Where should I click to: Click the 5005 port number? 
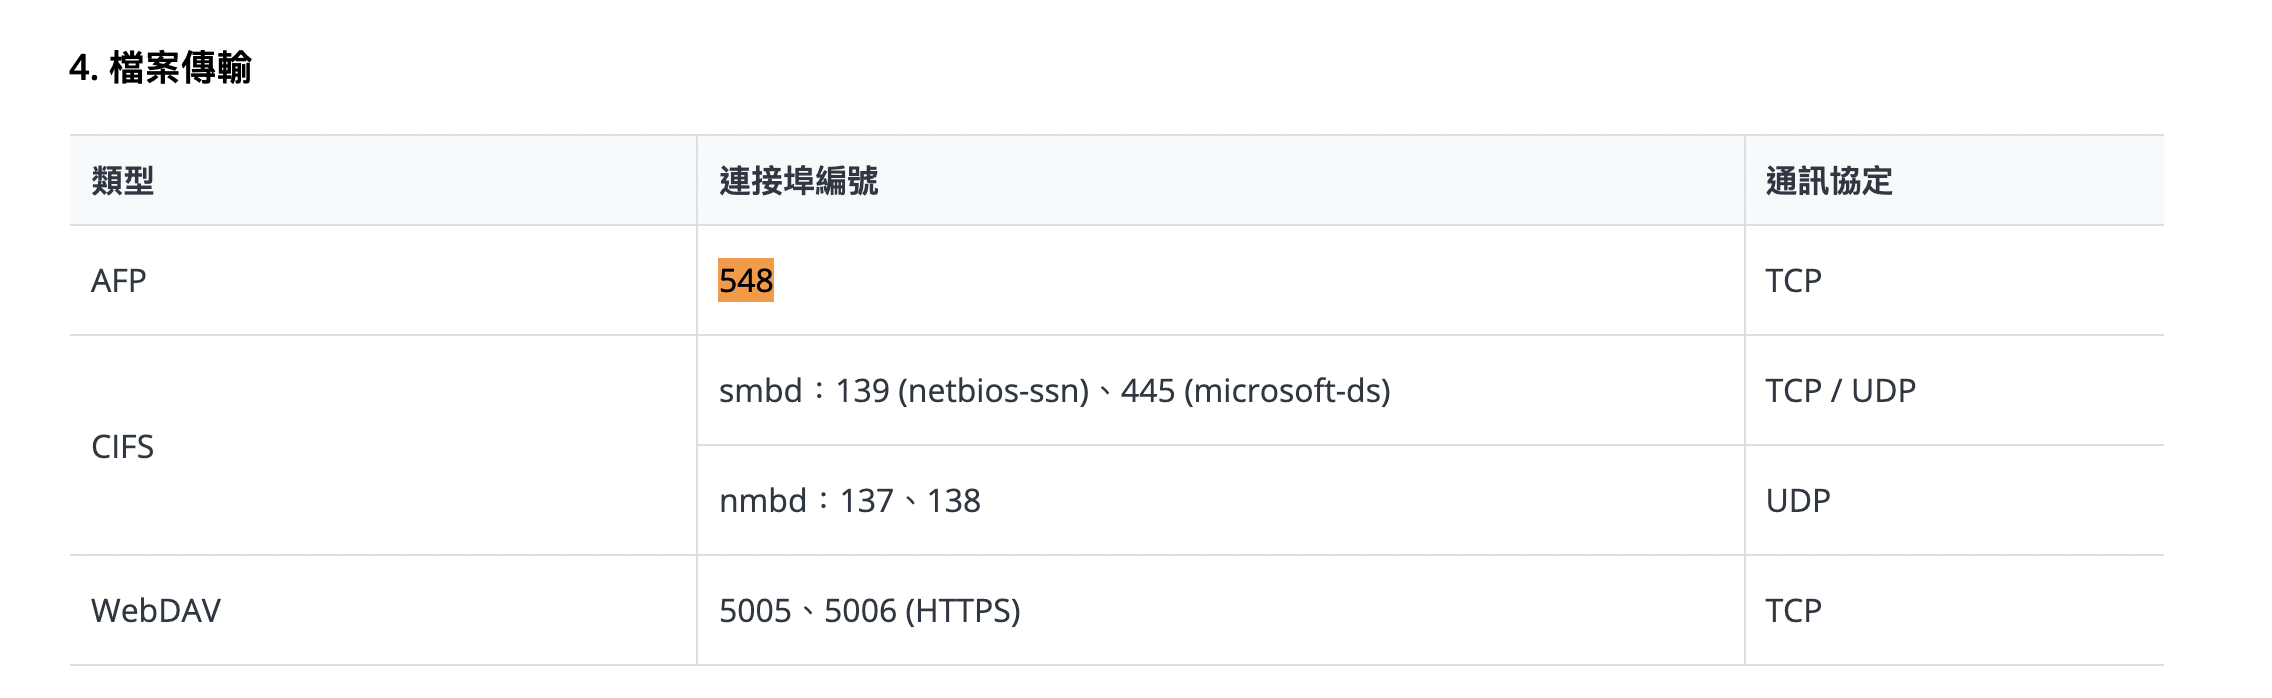755,611
